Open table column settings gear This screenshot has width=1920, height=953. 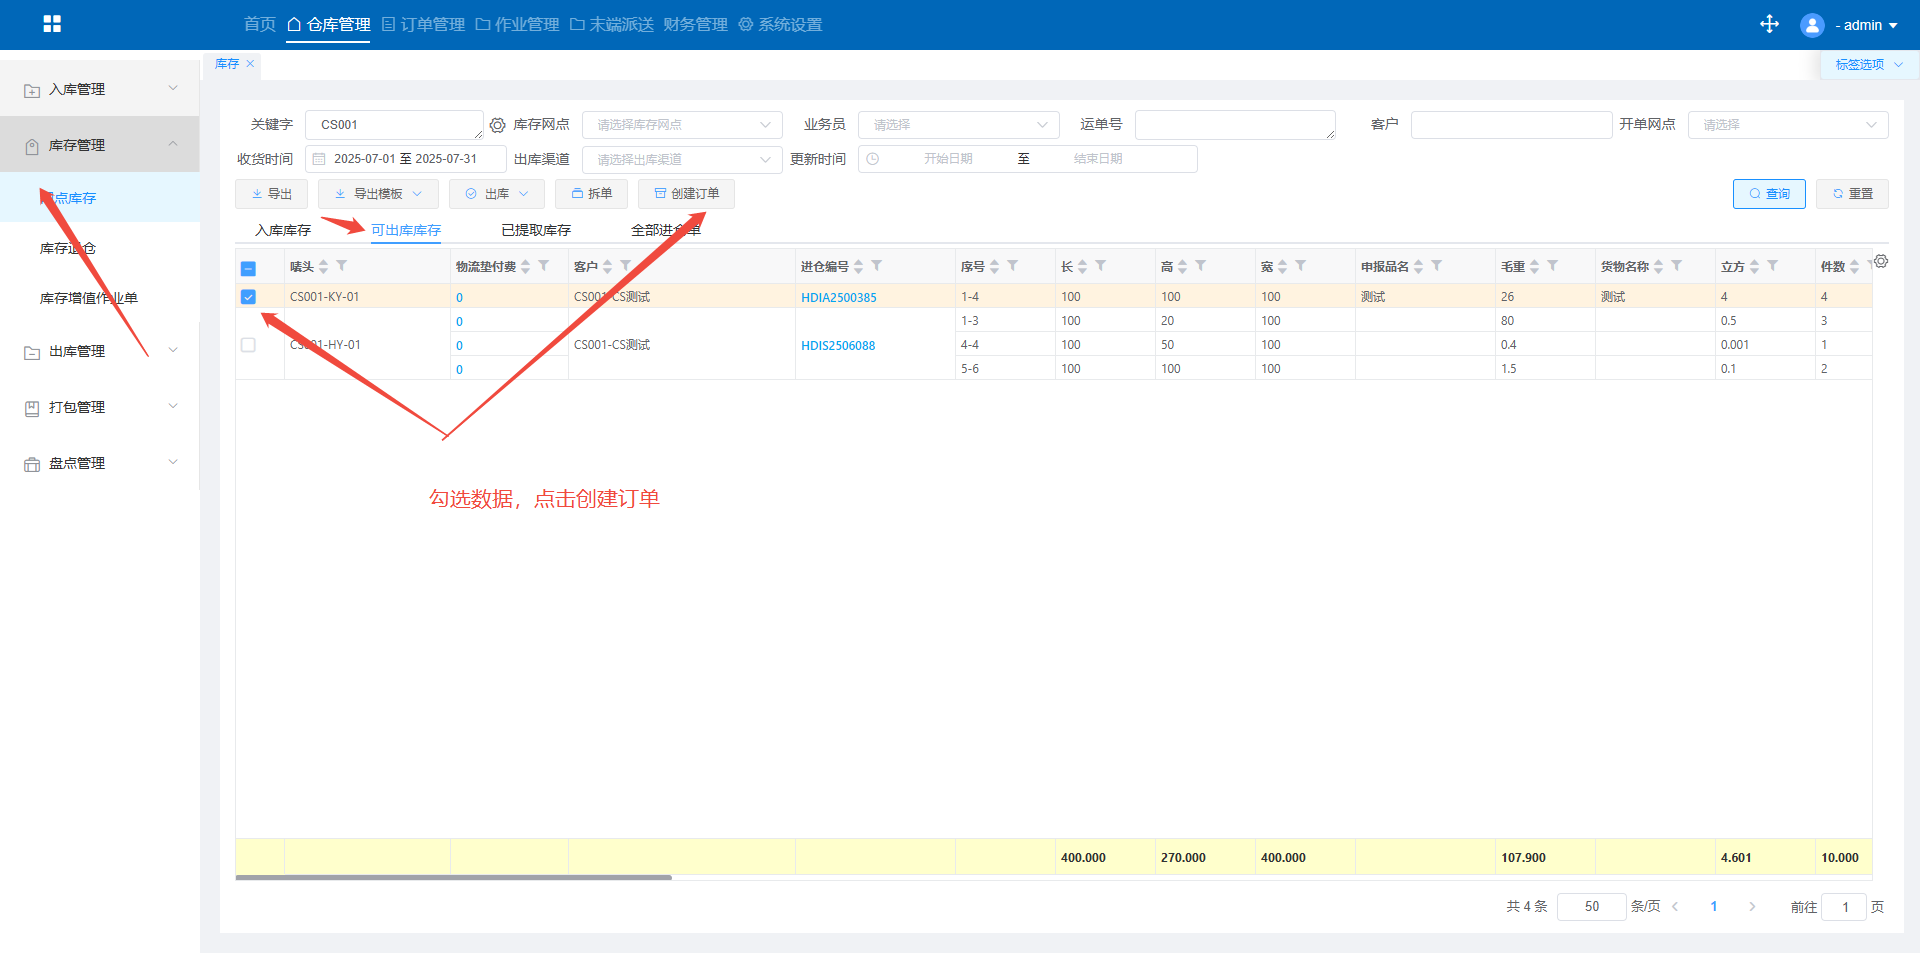click(1881, 261)
